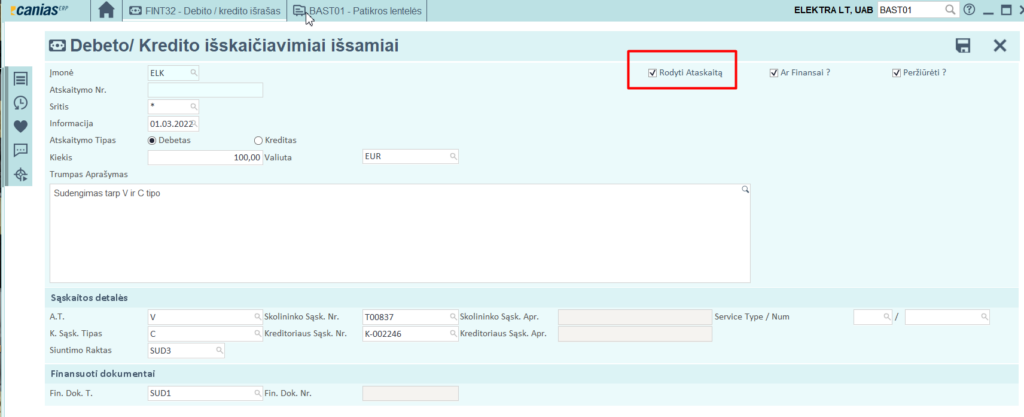Toggle the Peržiūrėti checkbox
This screenshot has height=417, width=1024.
(x=897, y=73)
